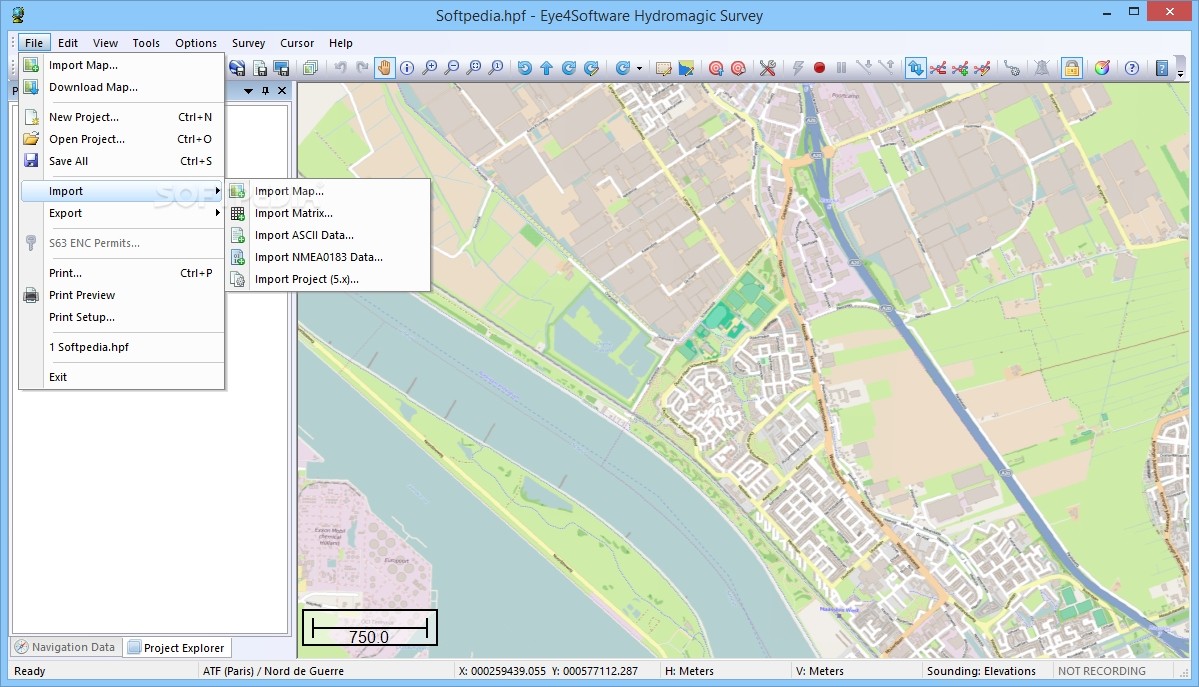This screenshot has width=1199, height=687.
Task: Toggle the padlock lock button
Action: tap(1071, 68)
